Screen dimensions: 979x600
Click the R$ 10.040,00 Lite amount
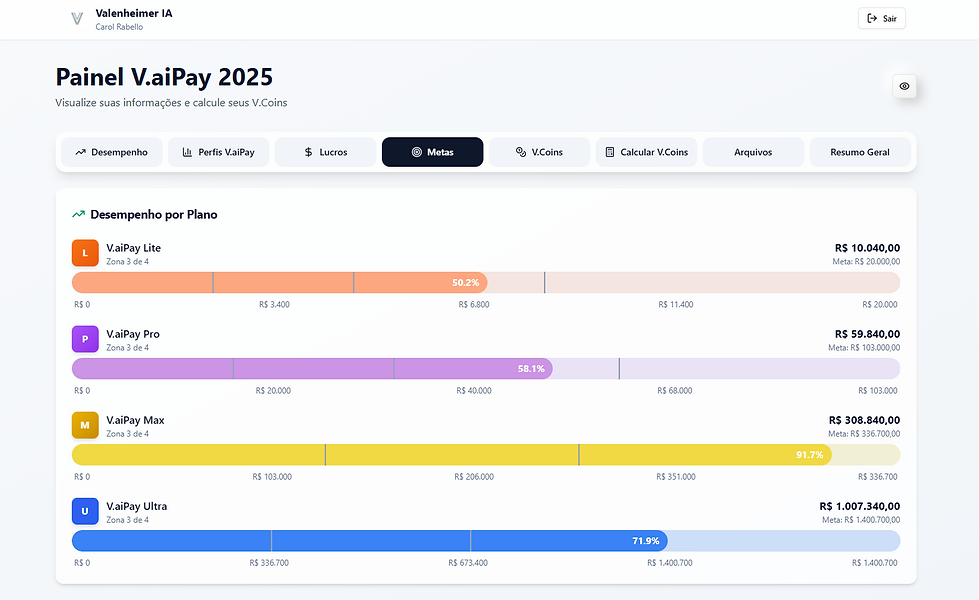(x=867, y=248)
